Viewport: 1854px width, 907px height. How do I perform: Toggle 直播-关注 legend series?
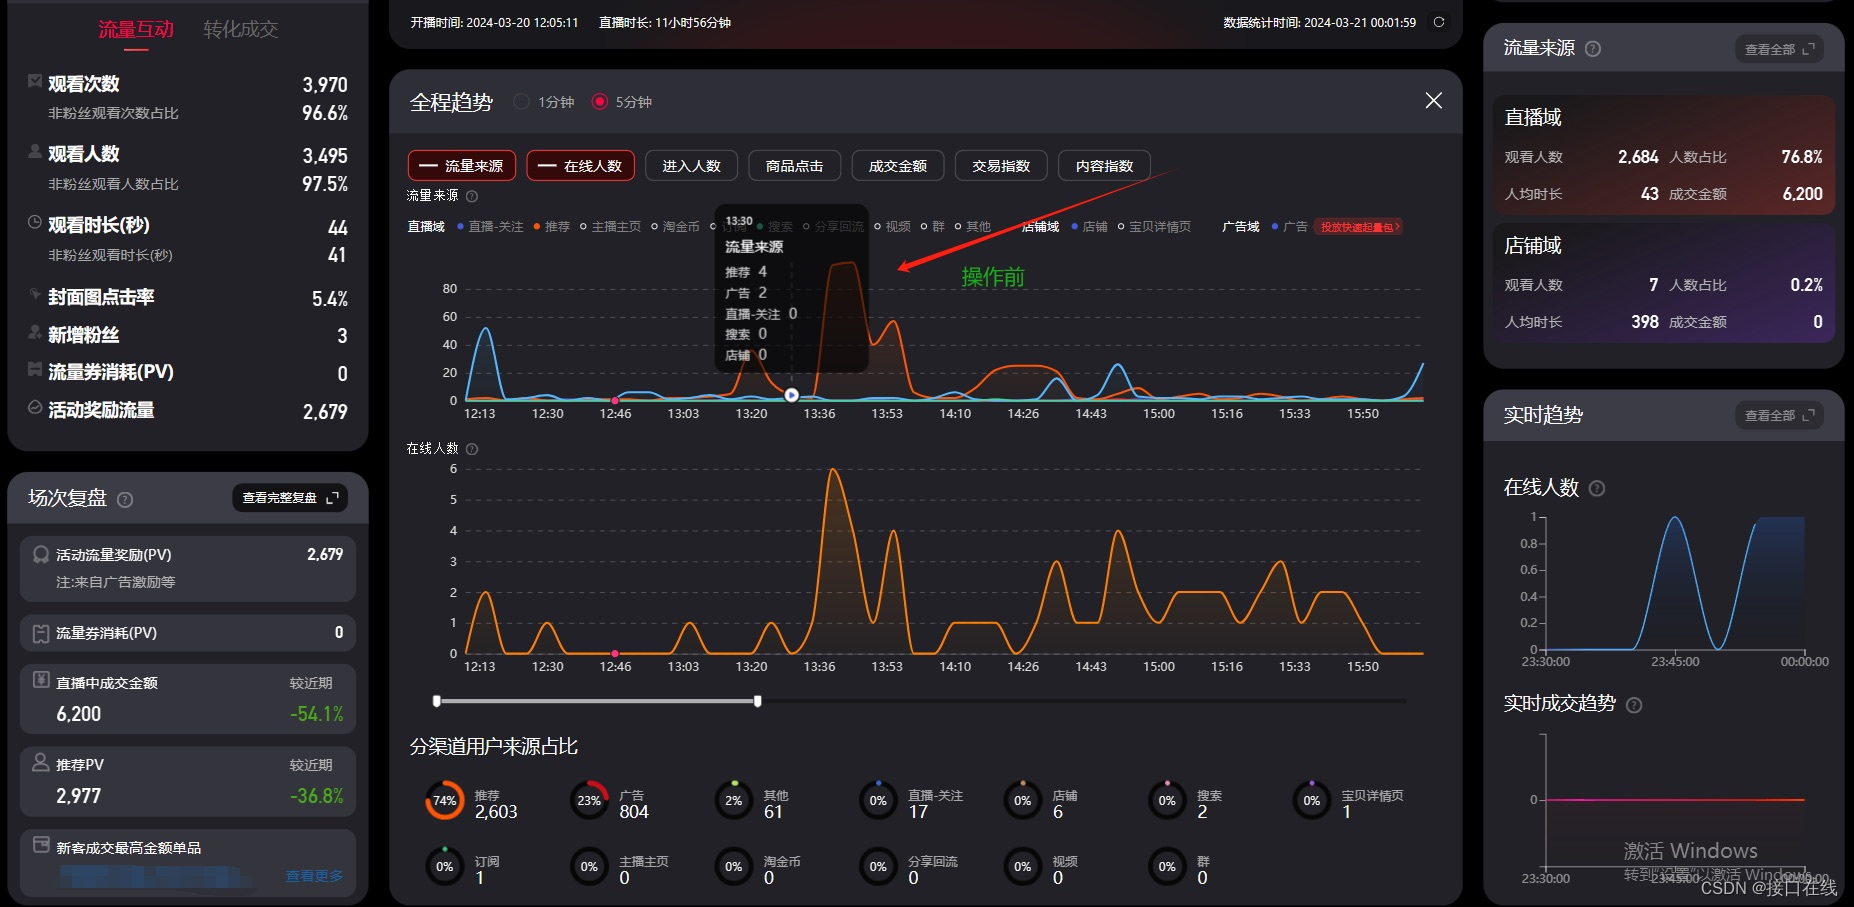coord(490,227)
